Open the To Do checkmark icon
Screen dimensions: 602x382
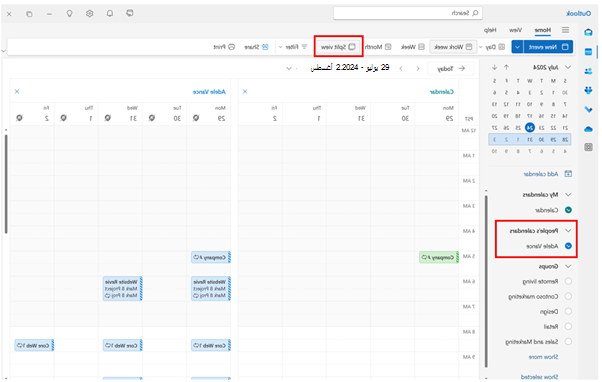pos(588,109)
